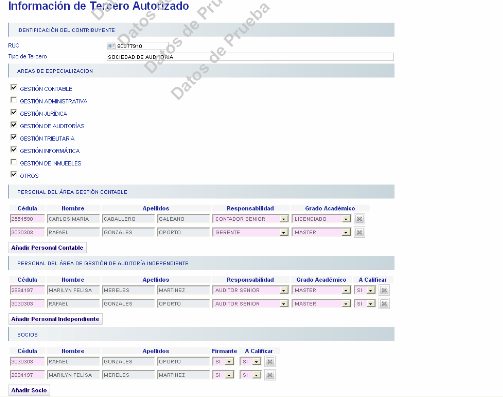The height and width of the screenshot is (397, 503).
Task: Click Añadir Socio button
Action: click(x=29, y=390)
